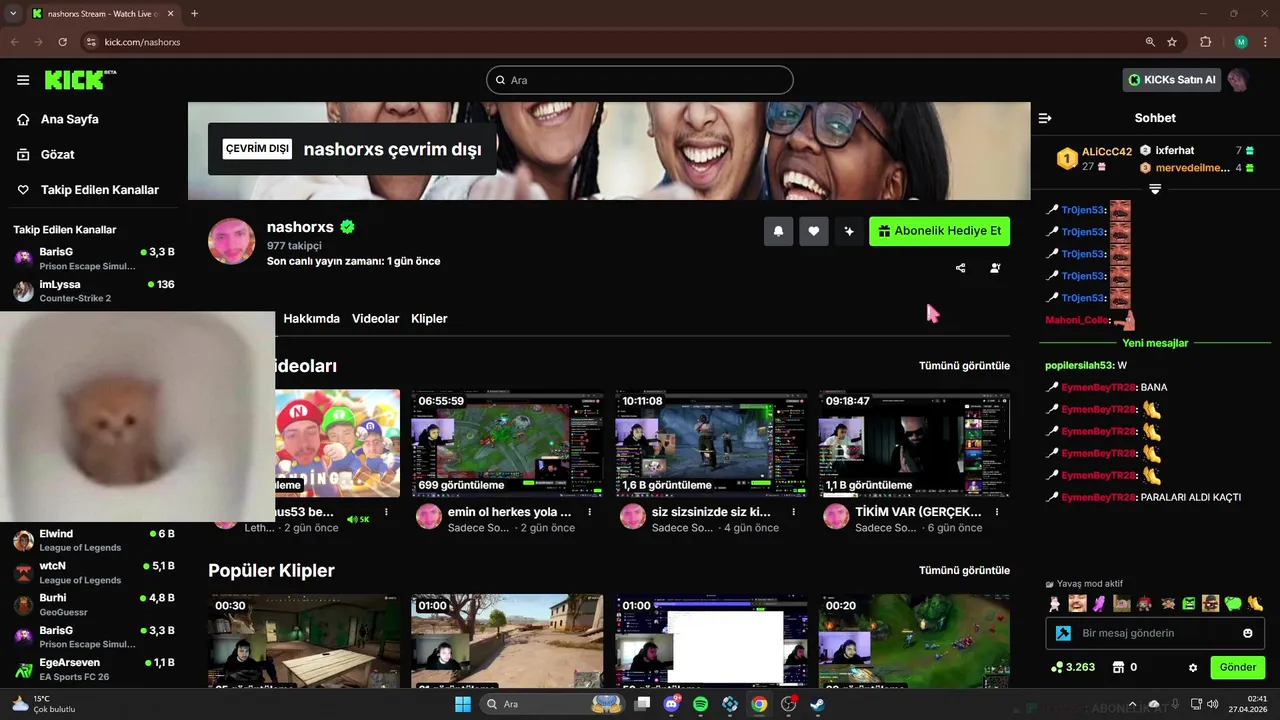View all videos via first Tümünü görüntüle
1280x720 pixels.
click(964, 366)
